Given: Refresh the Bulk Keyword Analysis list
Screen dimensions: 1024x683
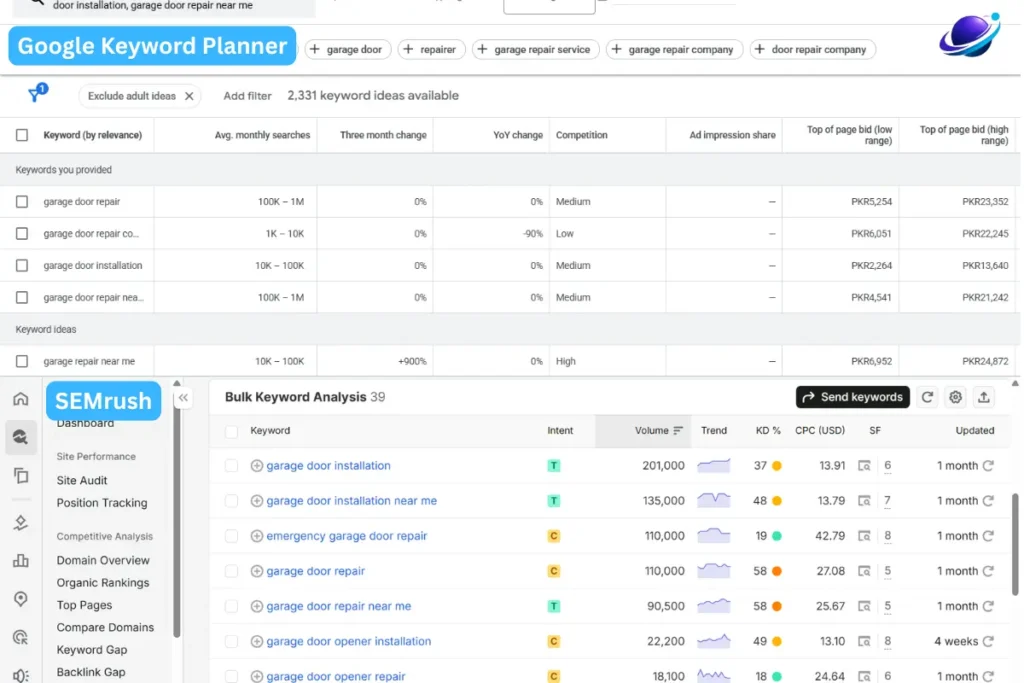Looking at the screenshot, I should click(927, 397).
